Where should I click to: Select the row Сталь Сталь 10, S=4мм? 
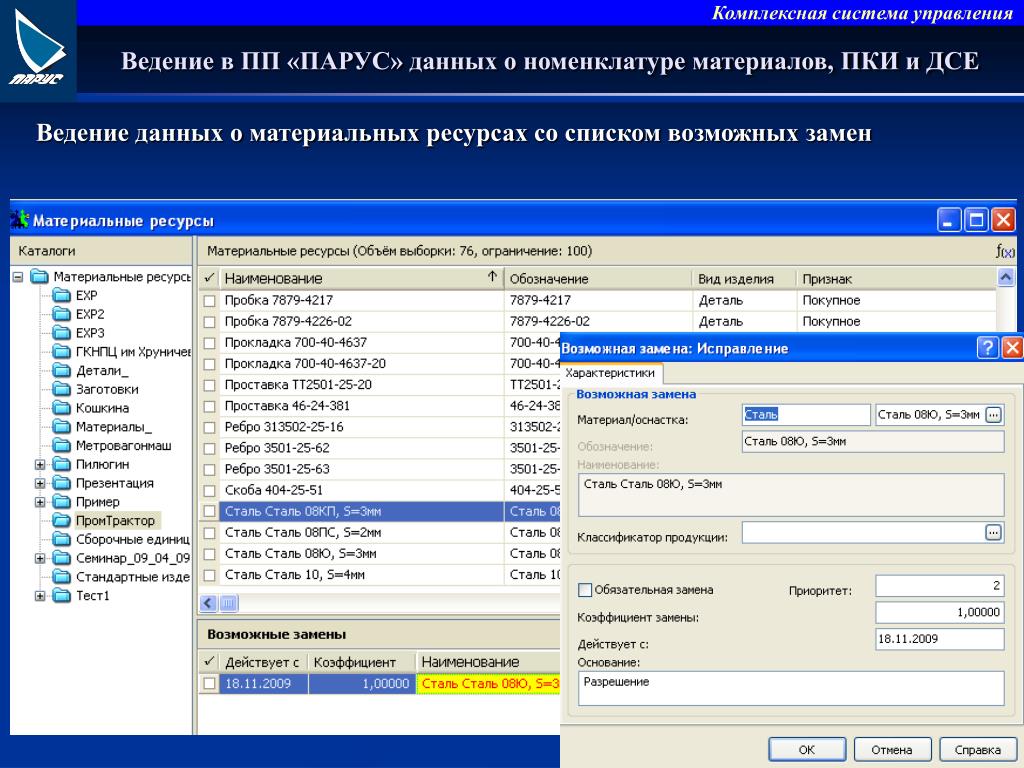380,575
